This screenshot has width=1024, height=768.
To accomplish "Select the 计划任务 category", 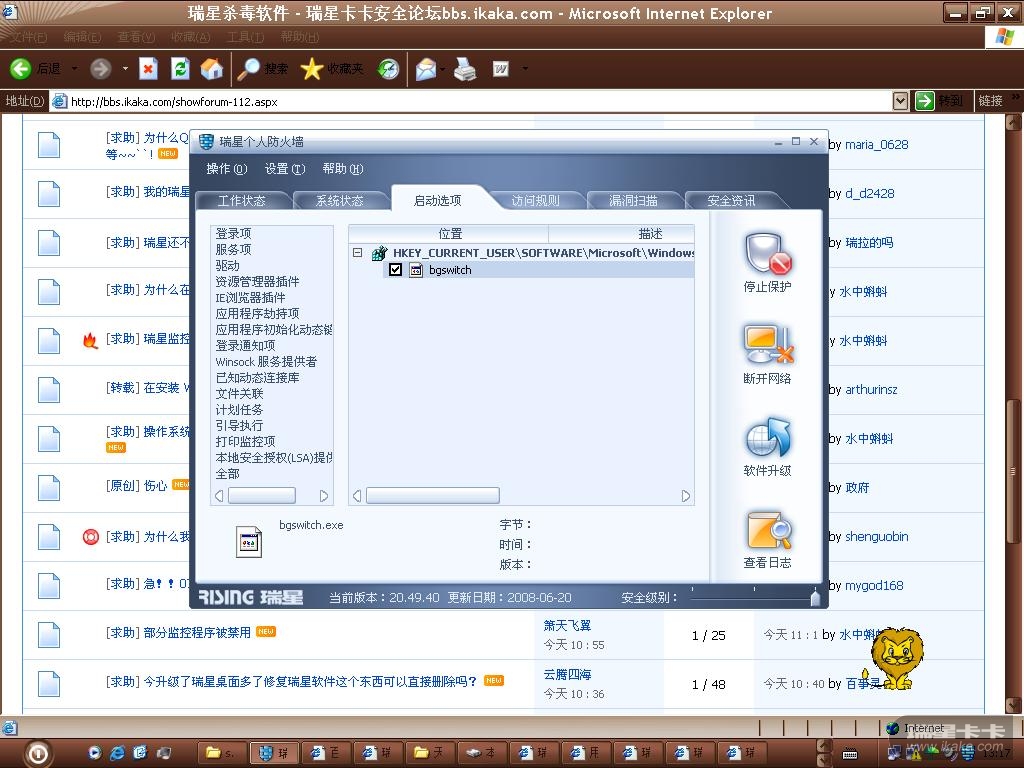I will 239,409.
